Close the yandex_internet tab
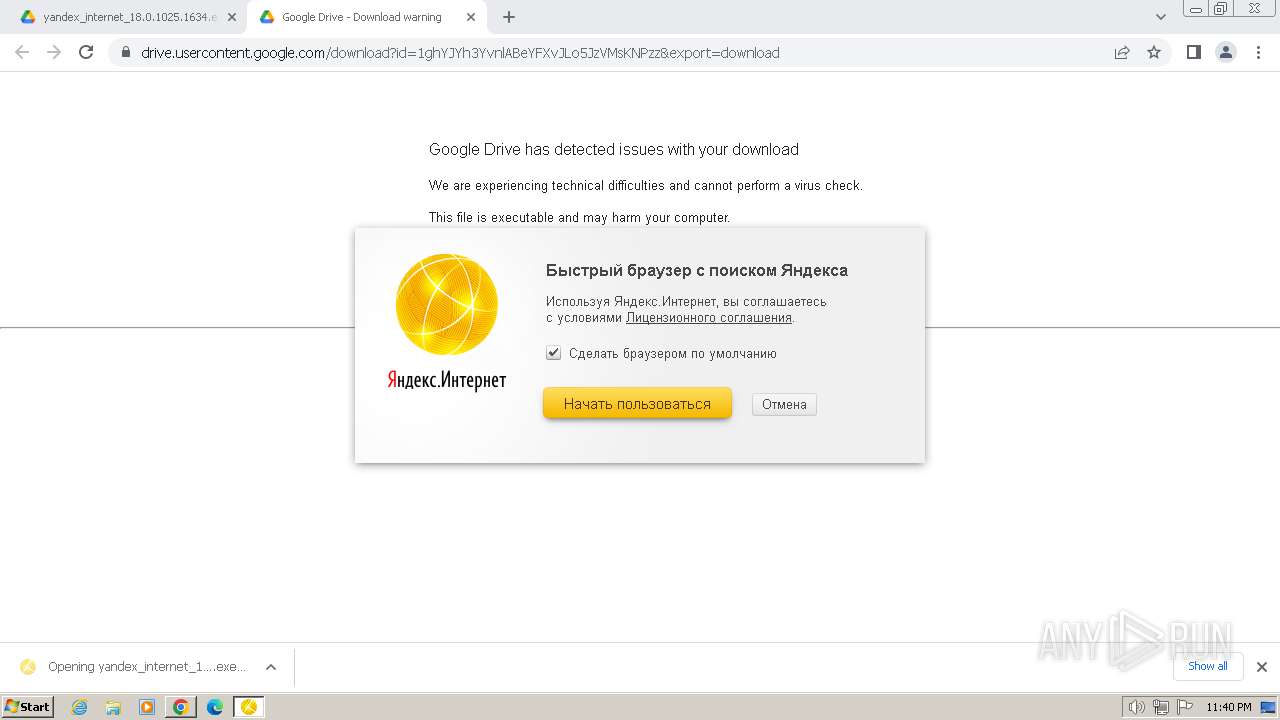 [232, 17]
